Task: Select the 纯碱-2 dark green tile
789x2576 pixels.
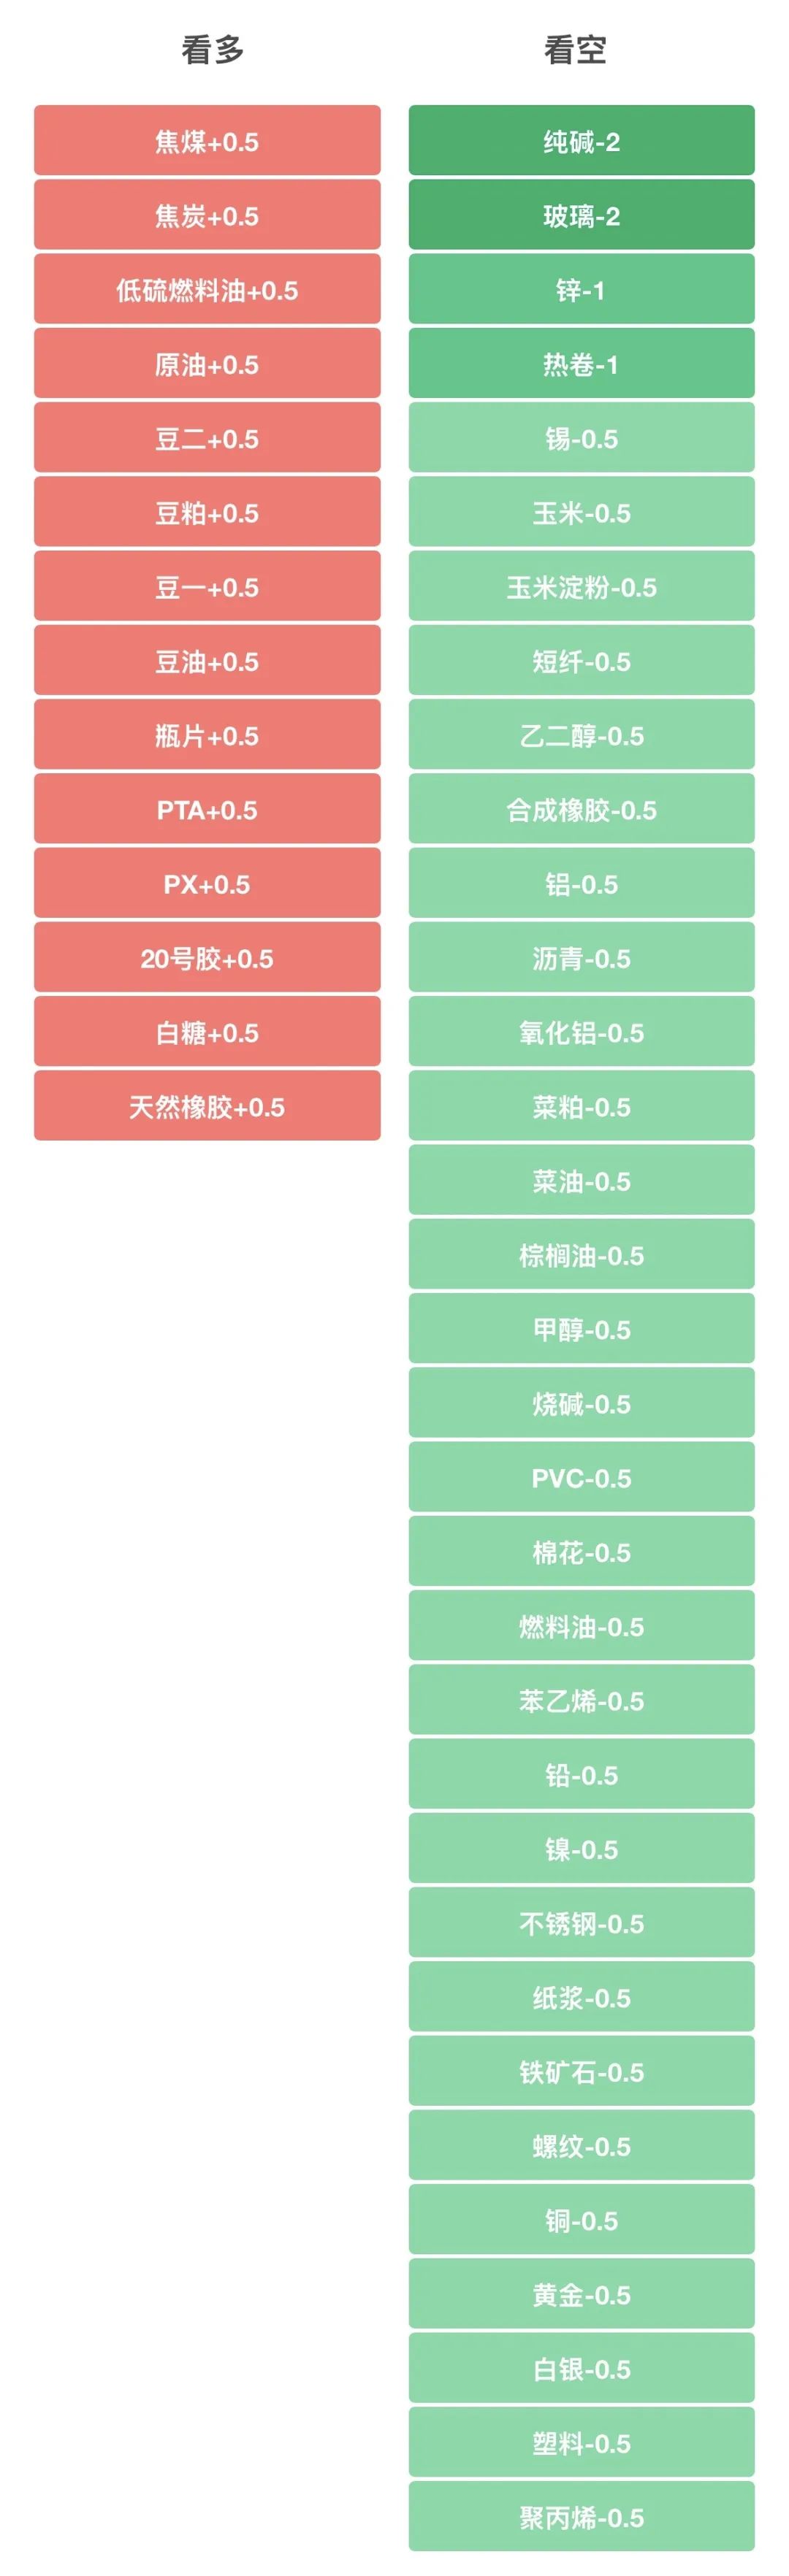Action: click(581, 141)
